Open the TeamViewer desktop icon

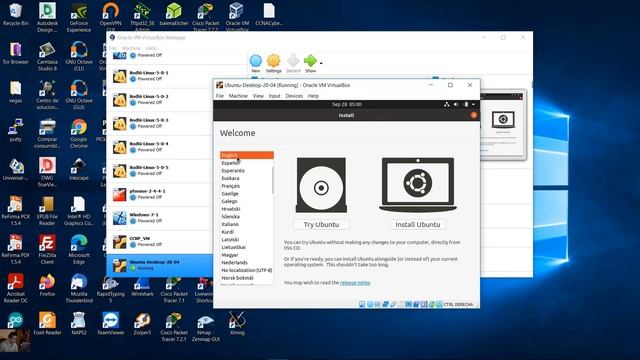tap(111, 324)
